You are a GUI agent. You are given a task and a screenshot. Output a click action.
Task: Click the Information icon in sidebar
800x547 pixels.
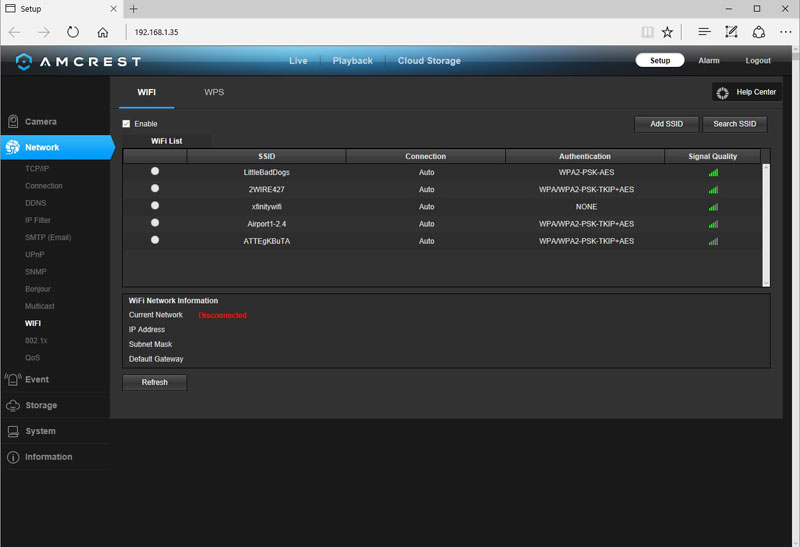(13, 457)
